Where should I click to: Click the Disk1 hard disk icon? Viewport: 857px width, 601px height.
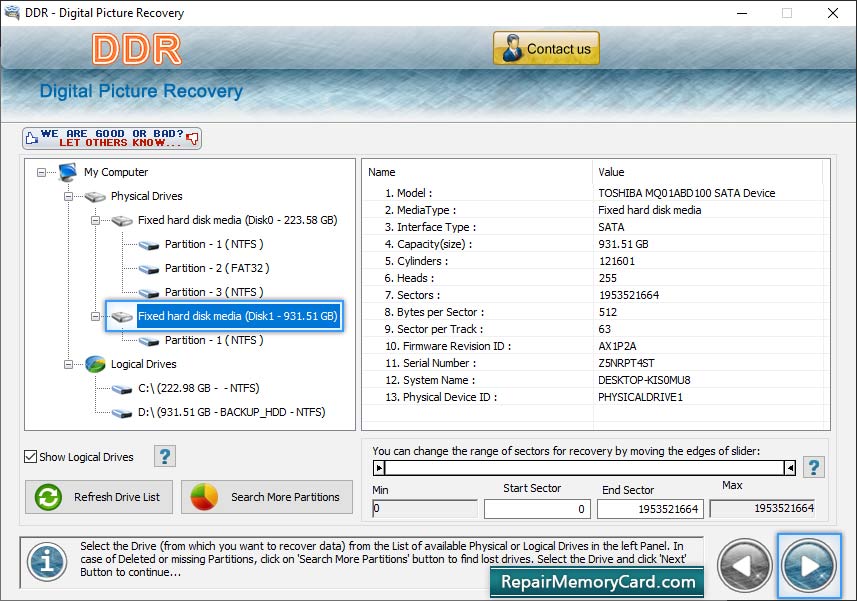click(122, 317)
